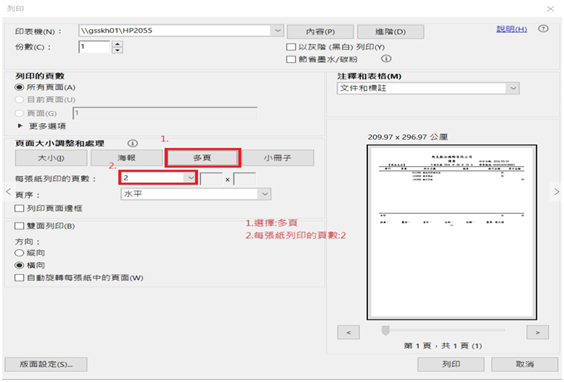This screenshot has height=382, width=564.
Task: Click the 取消 cancel button
Action: pos(524,364)
